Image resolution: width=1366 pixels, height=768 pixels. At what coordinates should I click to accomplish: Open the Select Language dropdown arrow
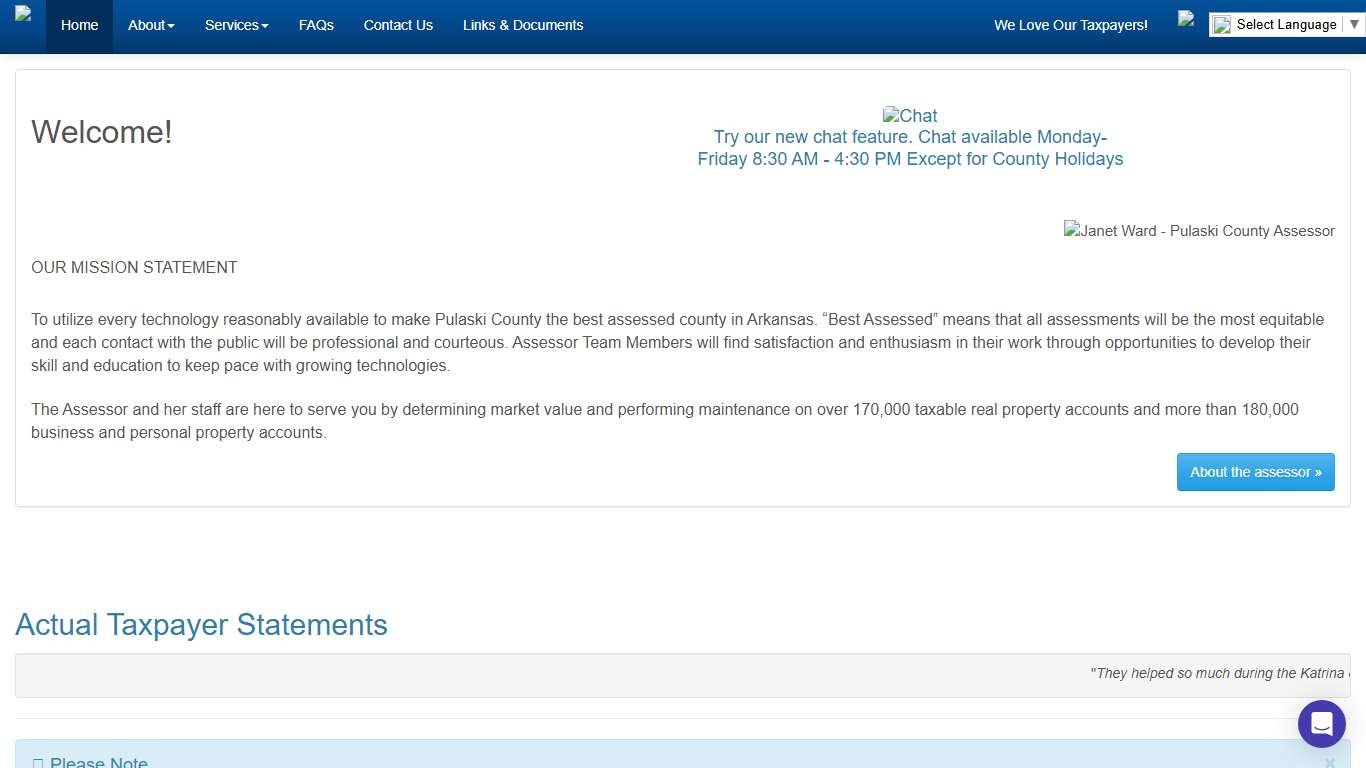coord(1354,24)
